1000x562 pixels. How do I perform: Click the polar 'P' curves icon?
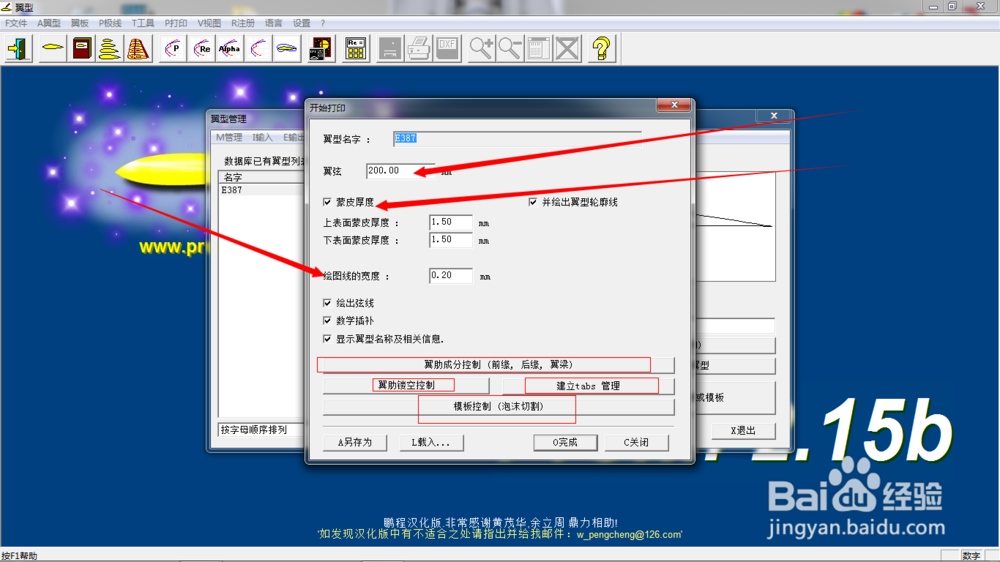[x=172, y=48]
